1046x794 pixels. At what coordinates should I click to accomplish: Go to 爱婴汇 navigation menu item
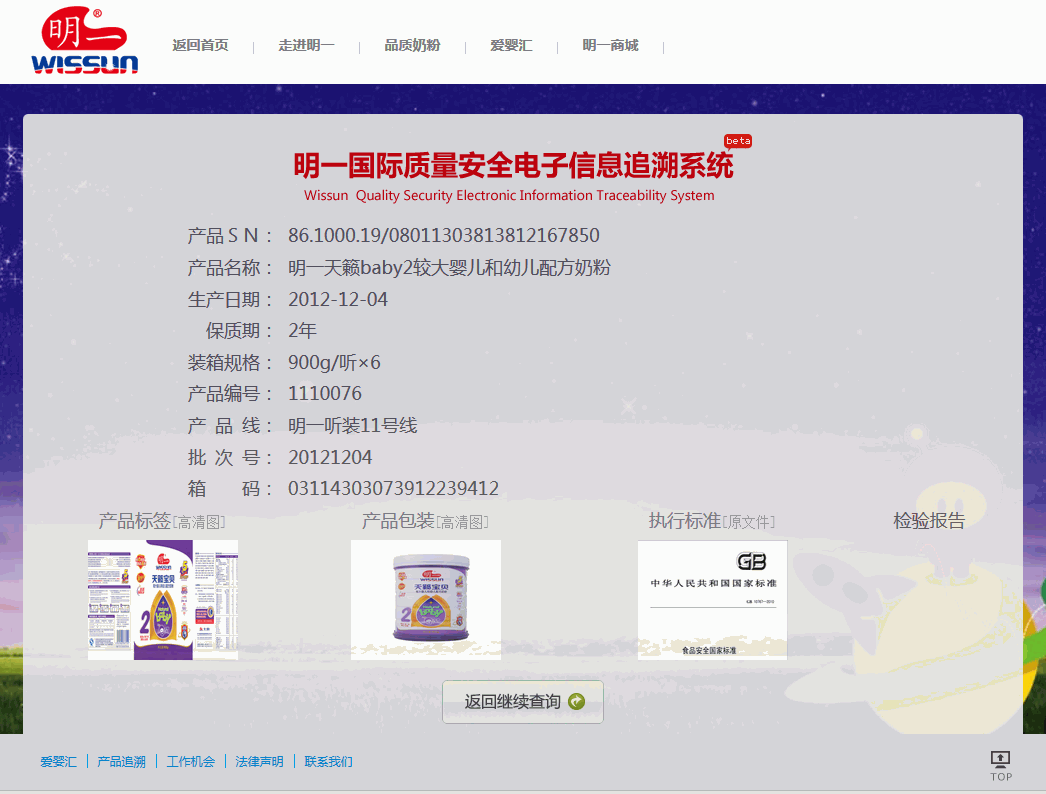click(x=511, y=45)
